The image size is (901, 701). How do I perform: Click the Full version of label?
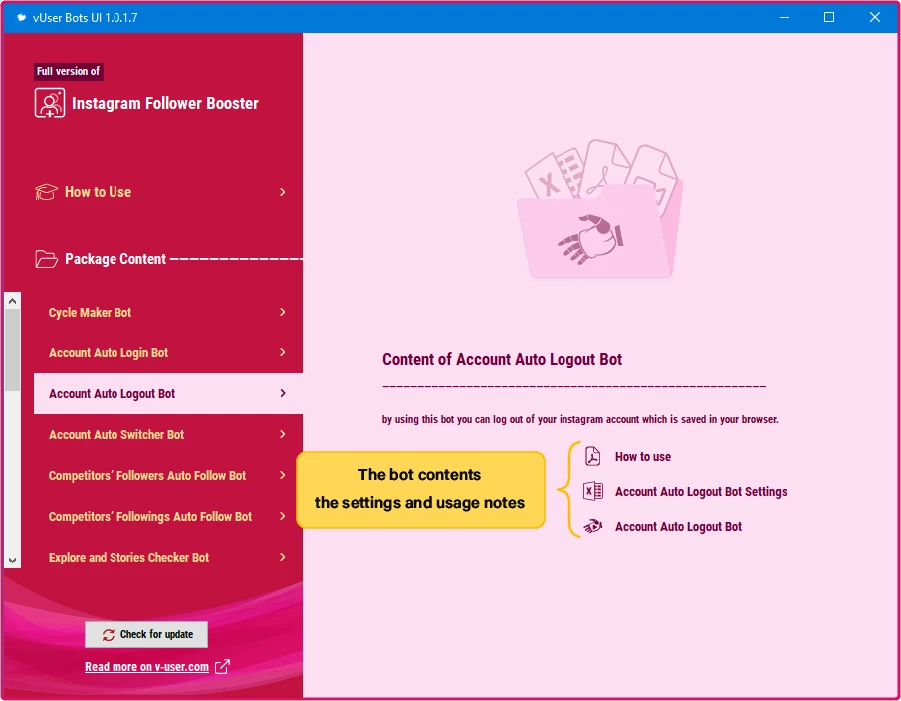tap(68, 71)
